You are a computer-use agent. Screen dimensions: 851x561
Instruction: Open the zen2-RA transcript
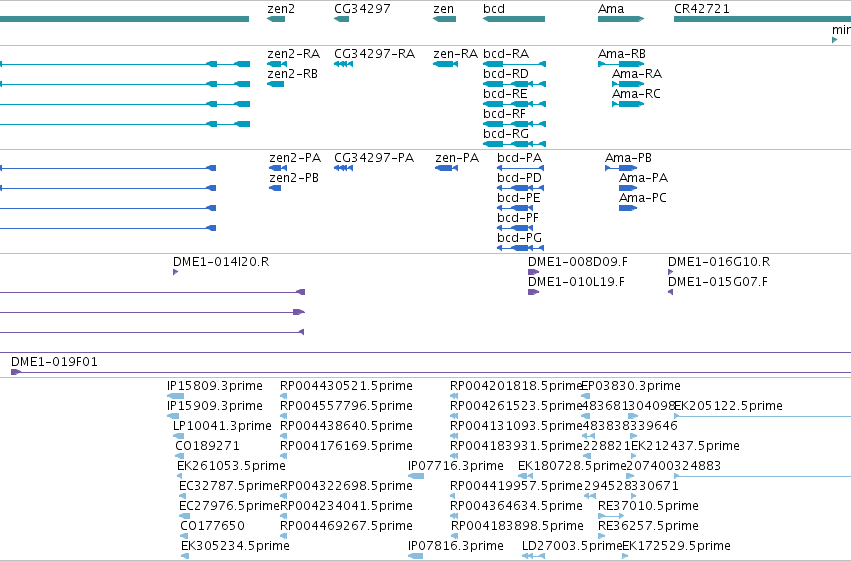coord(277,64)
